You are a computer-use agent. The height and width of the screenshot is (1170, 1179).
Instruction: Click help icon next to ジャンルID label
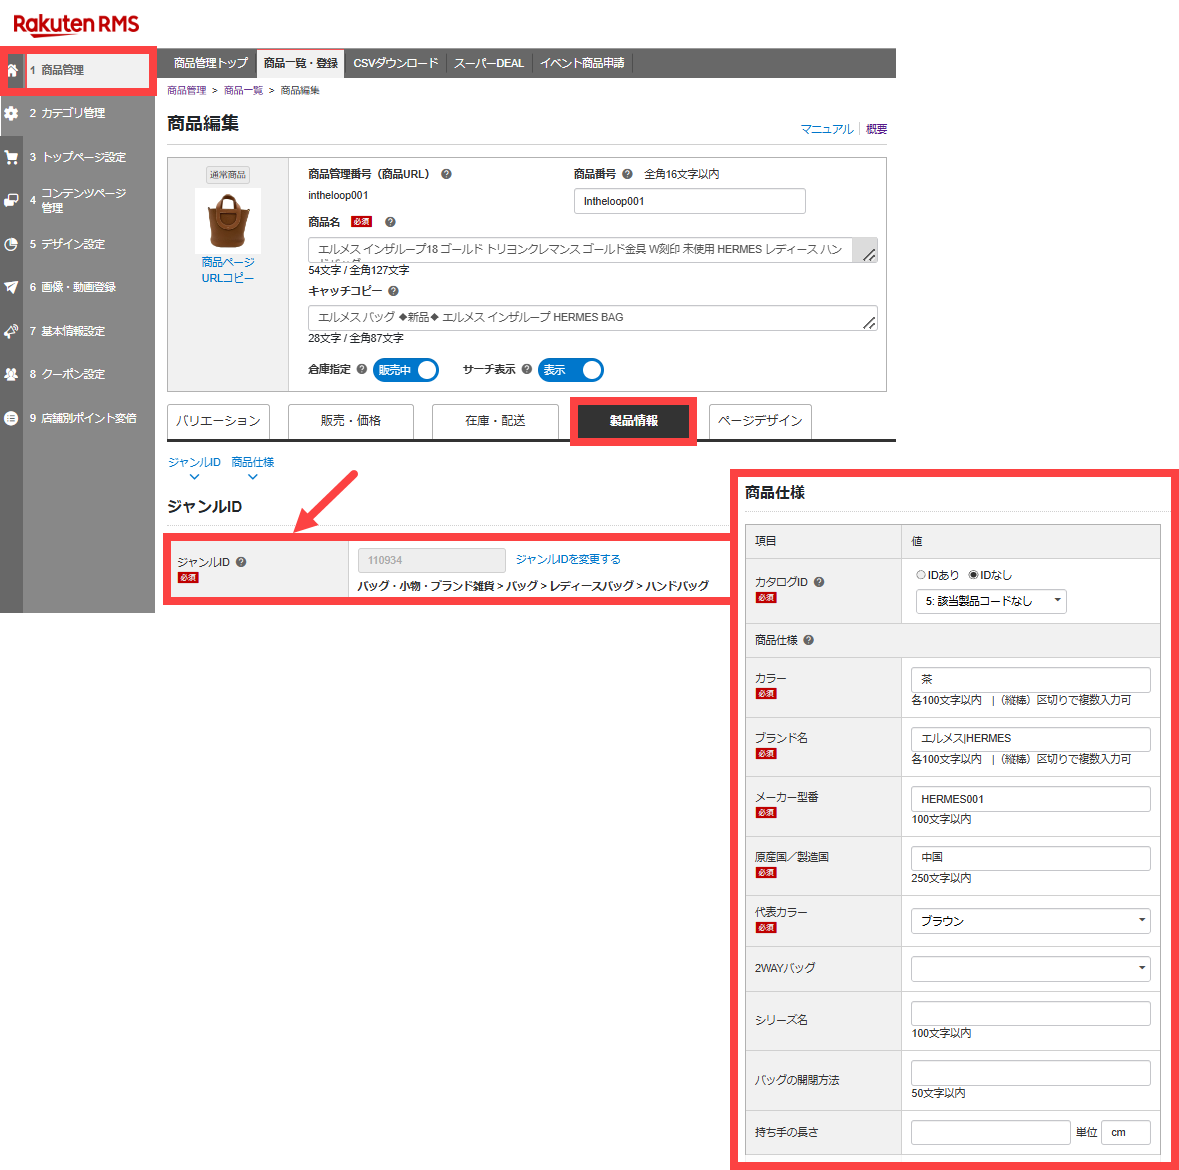[241, 562]
